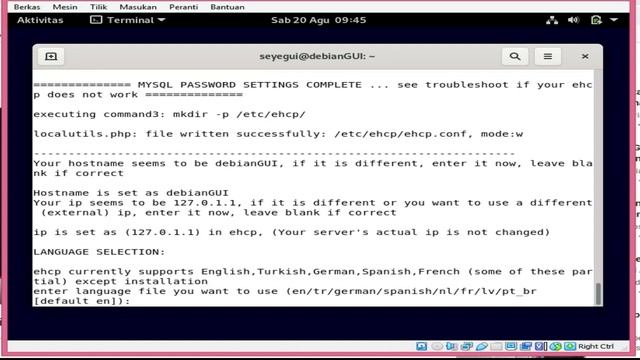This screenshot has height=360, width=640.
Task: Open the terminal hamburger menu
Action: pyautogui.click(x=548, y=56)
